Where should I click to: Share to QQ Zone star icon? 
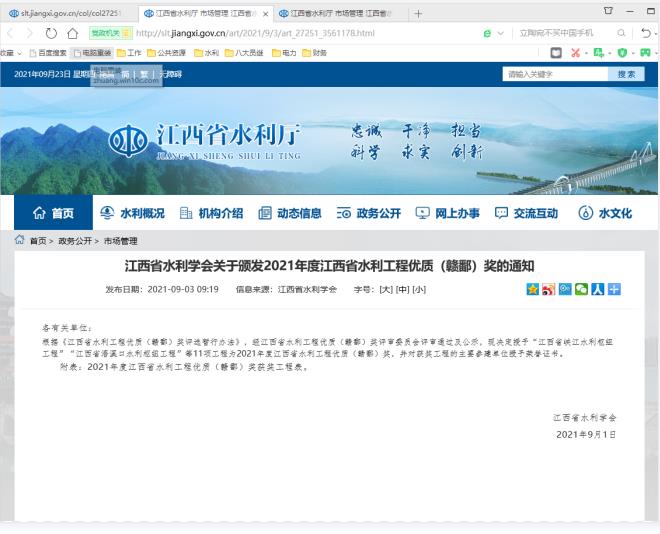point(532,289)
